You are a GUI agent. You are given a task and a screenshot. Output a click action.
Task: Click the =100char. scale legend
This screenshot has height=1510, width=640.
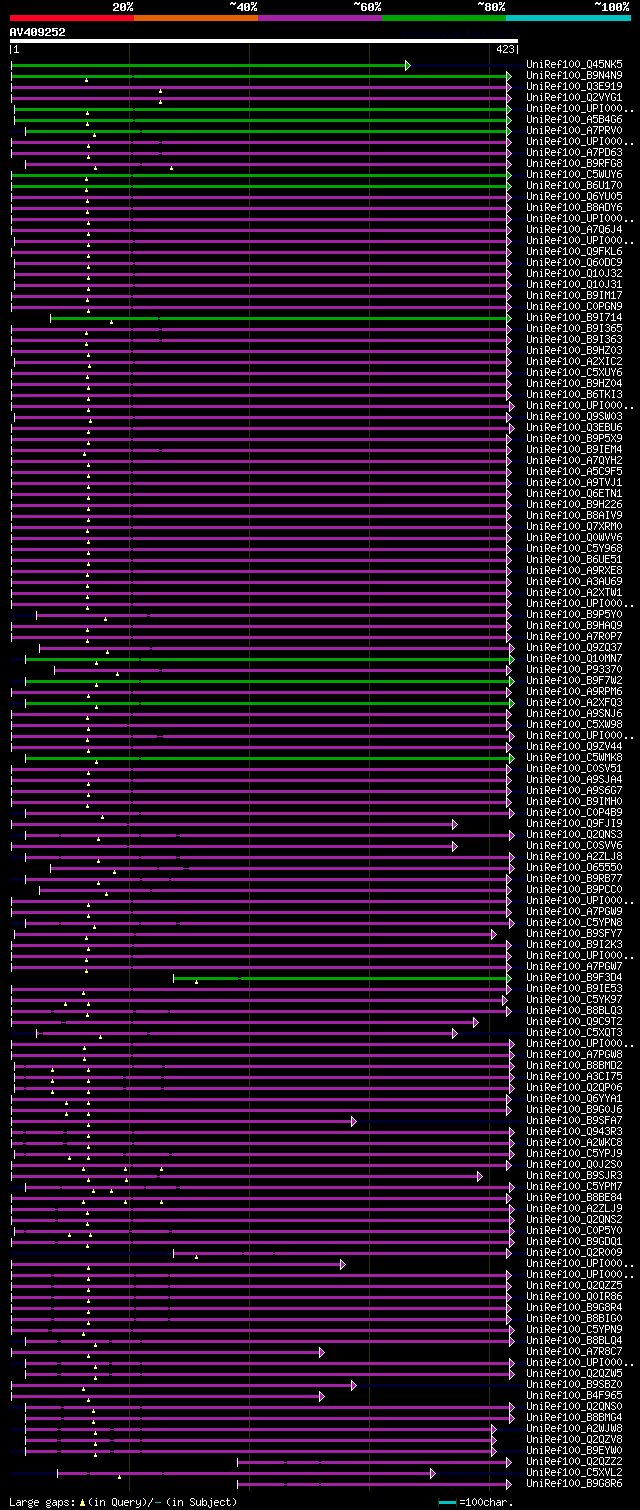click(475, 1502)
